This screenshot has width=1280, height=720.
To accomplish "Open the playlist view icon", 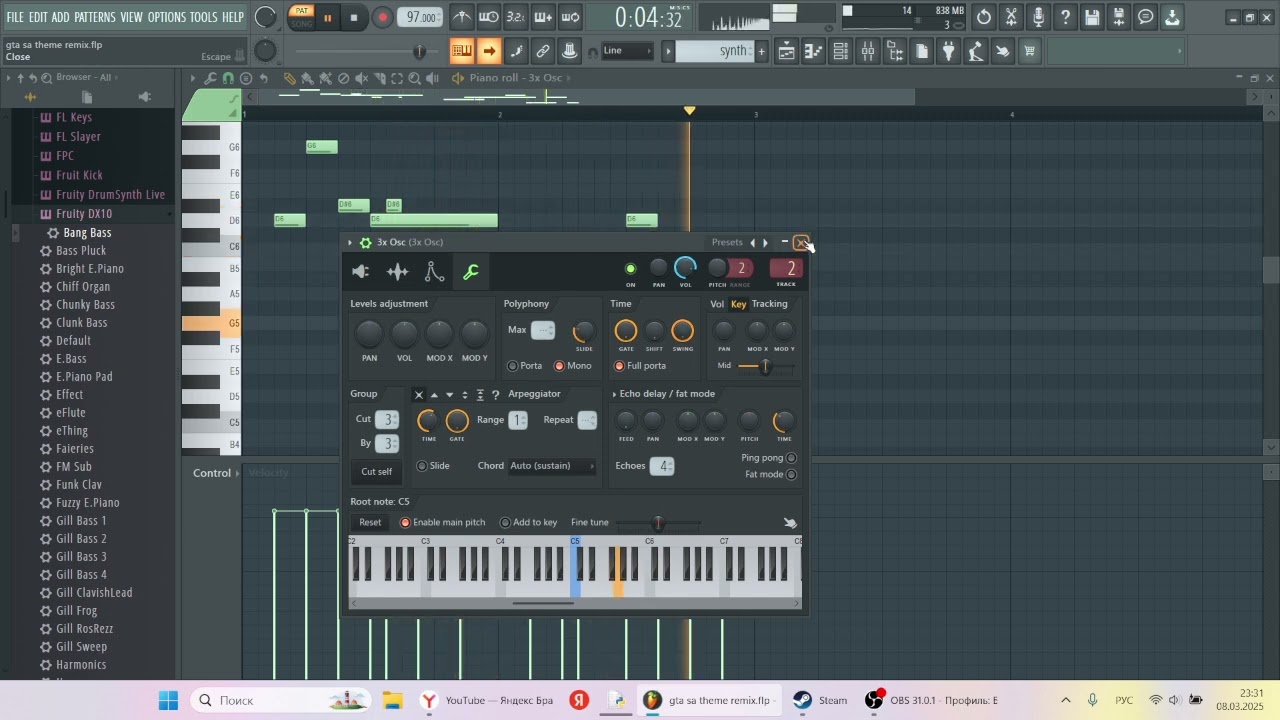I will pyautogui.click(x=787, y=51).
